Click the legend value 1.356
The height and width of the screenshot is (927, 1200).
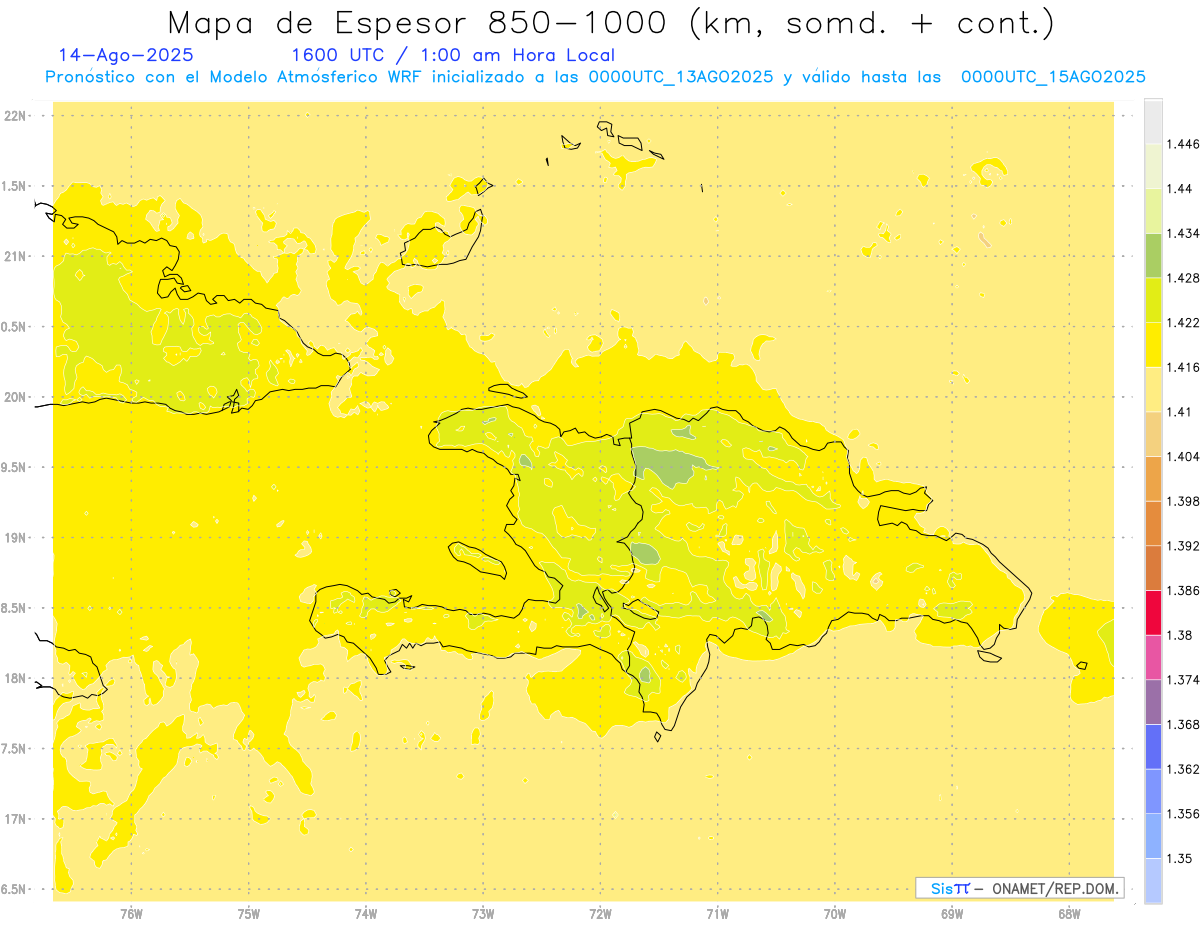pyautogui.click(x=1182, y=814)
